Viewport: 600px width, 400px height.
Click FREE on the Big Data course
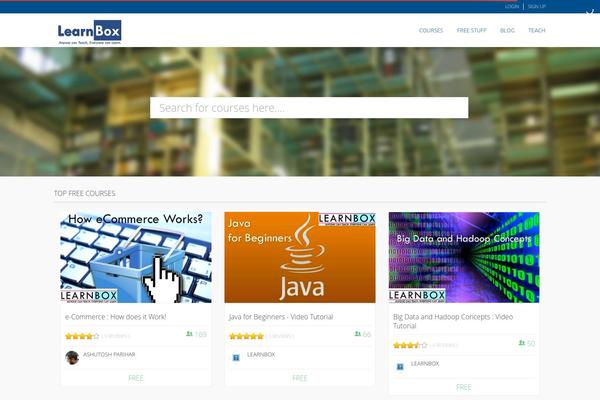(x=464, y=387)
